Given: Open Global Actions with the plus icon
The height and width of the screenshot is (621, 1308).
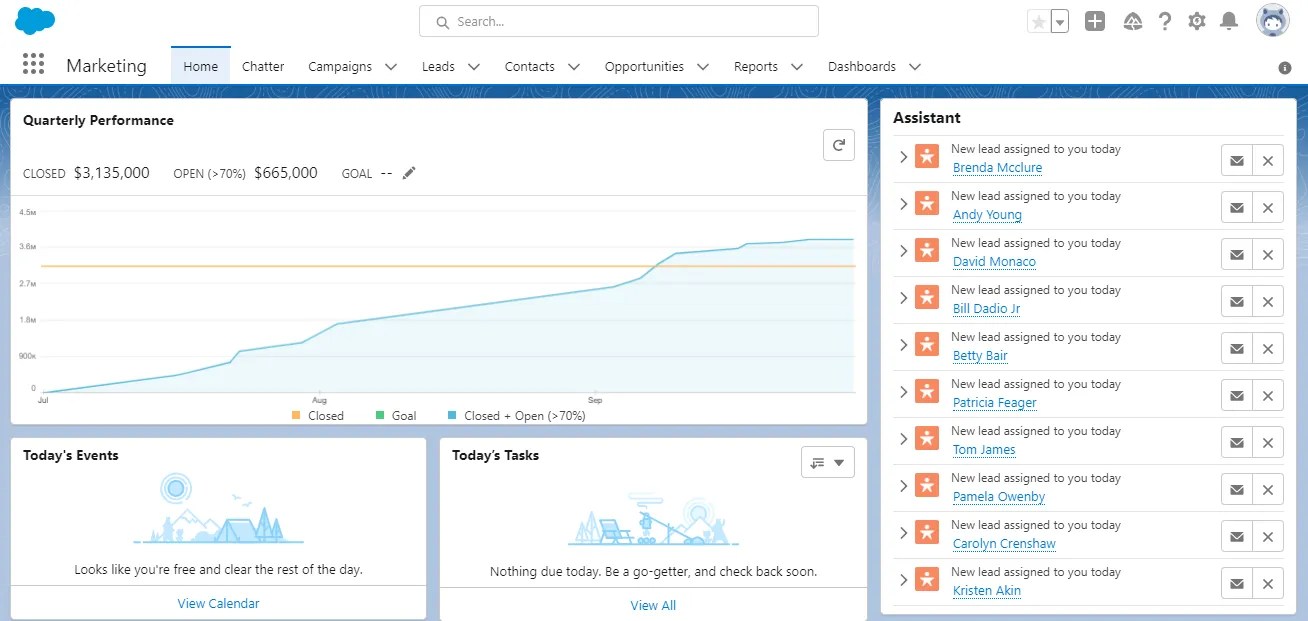Looking at the screenshot, I should coord(1094,20).
